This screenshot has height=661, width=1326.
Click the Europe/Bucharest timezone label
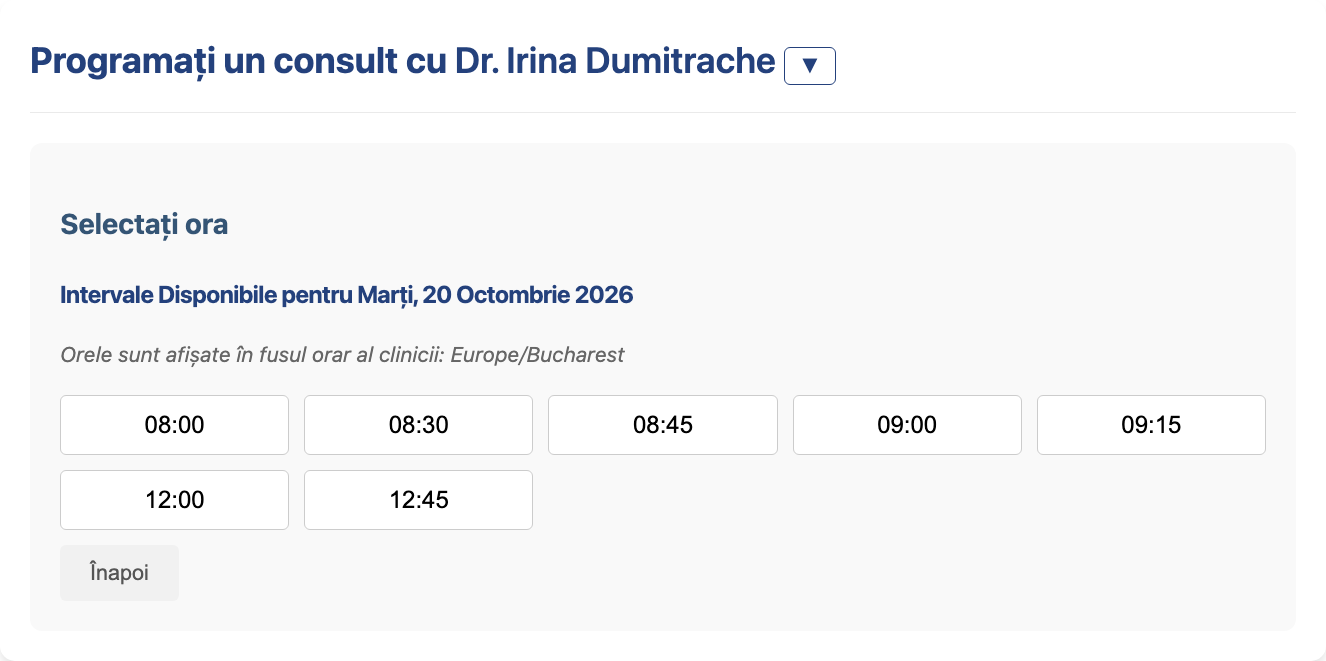pyautogui.click(x=538, y=355)
